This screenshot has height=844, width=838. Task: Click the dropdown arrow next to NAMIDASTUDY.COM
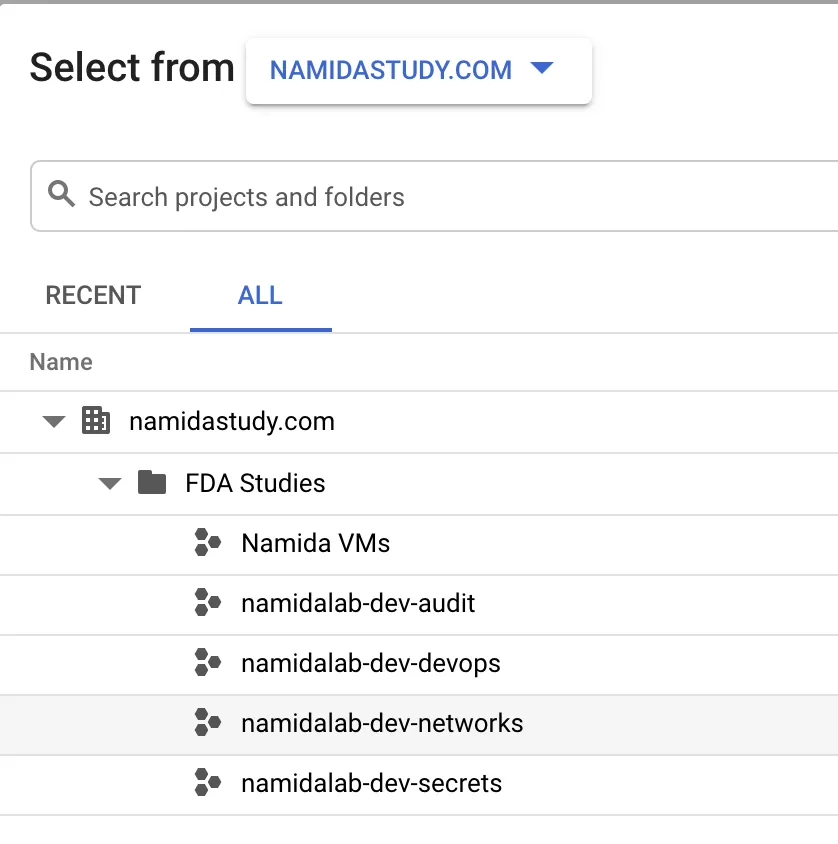(x=541, y=69)
